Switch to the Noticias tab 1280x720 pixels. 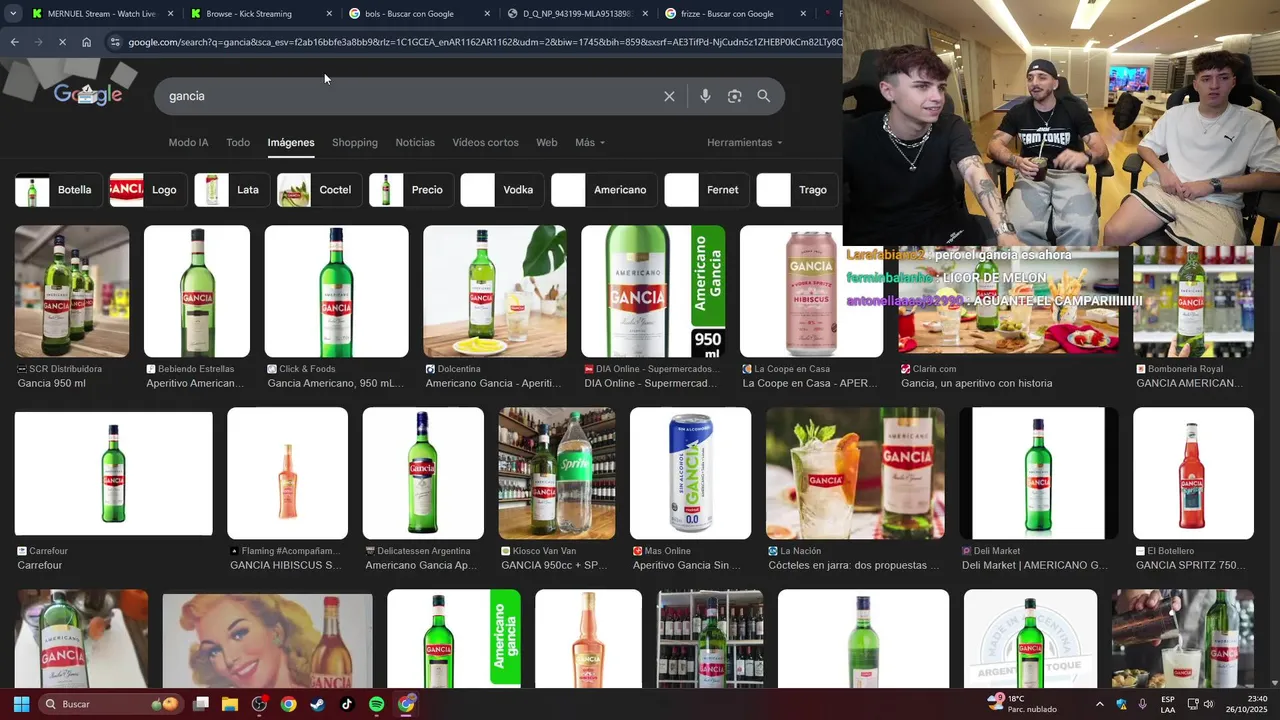point(415,142)
